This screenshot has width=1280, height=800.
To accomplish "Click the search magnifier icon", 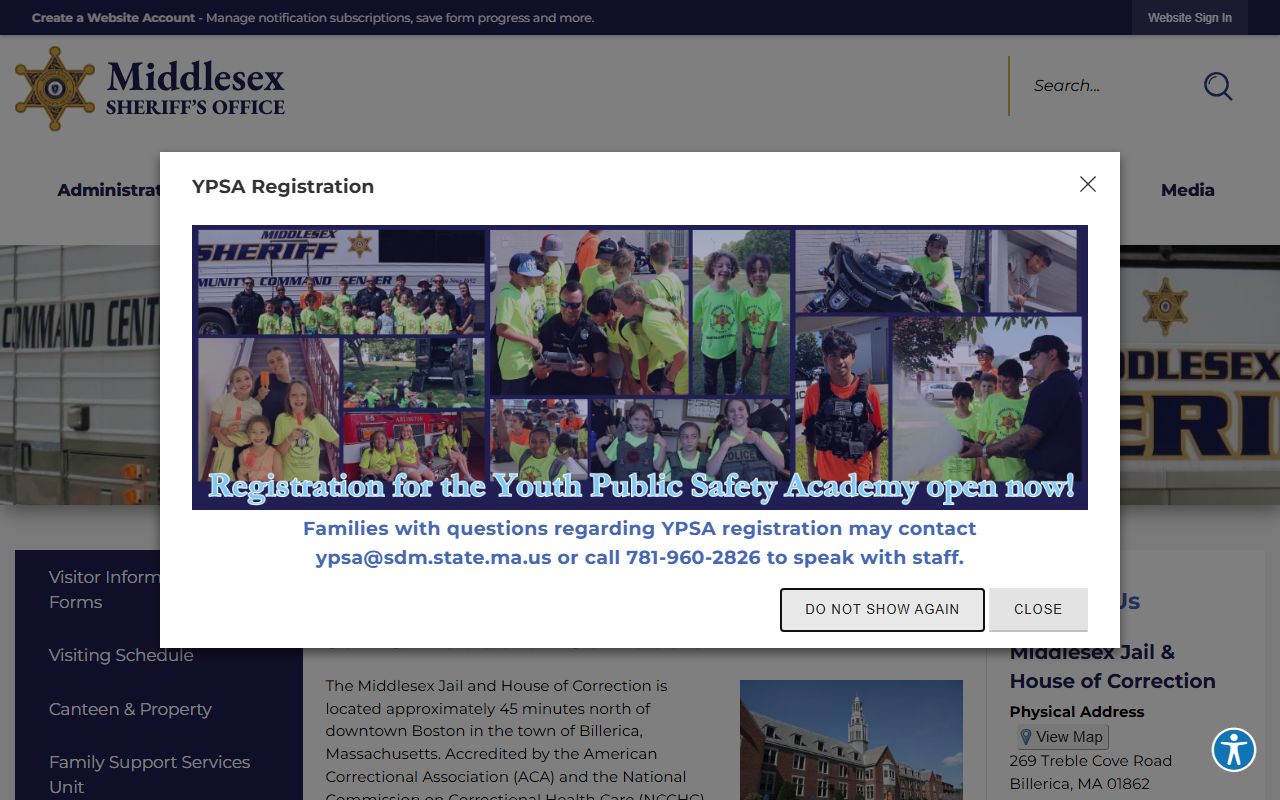I will [x=1218, y=86].
